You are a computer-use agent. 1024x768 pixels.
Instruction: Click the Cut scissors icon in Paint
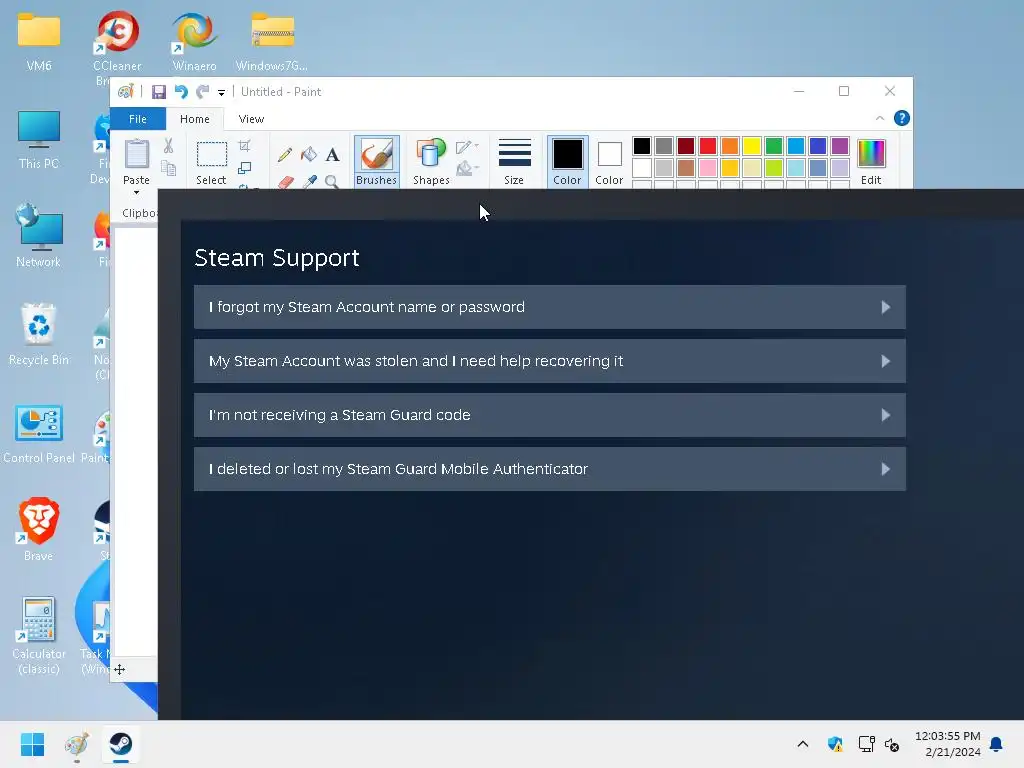(x=168, y=146)
